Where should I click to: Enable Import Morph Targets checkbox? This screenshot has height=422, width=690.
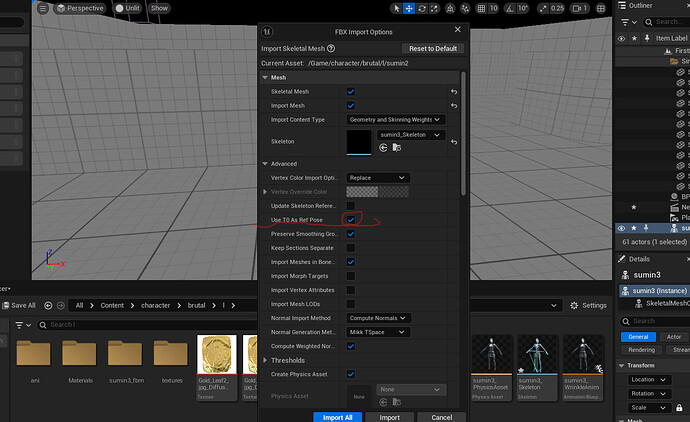(351, 276)
